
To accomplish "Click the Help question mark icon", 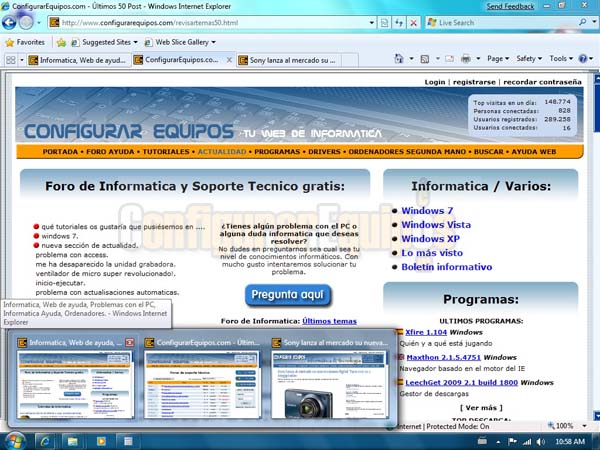I will 582,59.
